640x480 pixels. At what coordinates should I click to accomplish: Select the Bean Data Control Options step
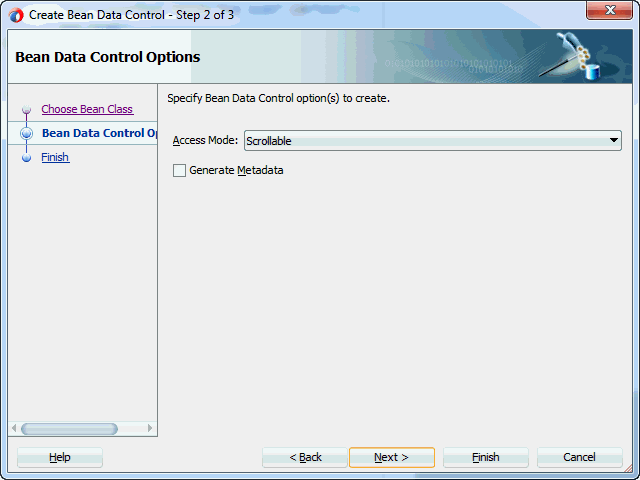[x=99, y=133]
